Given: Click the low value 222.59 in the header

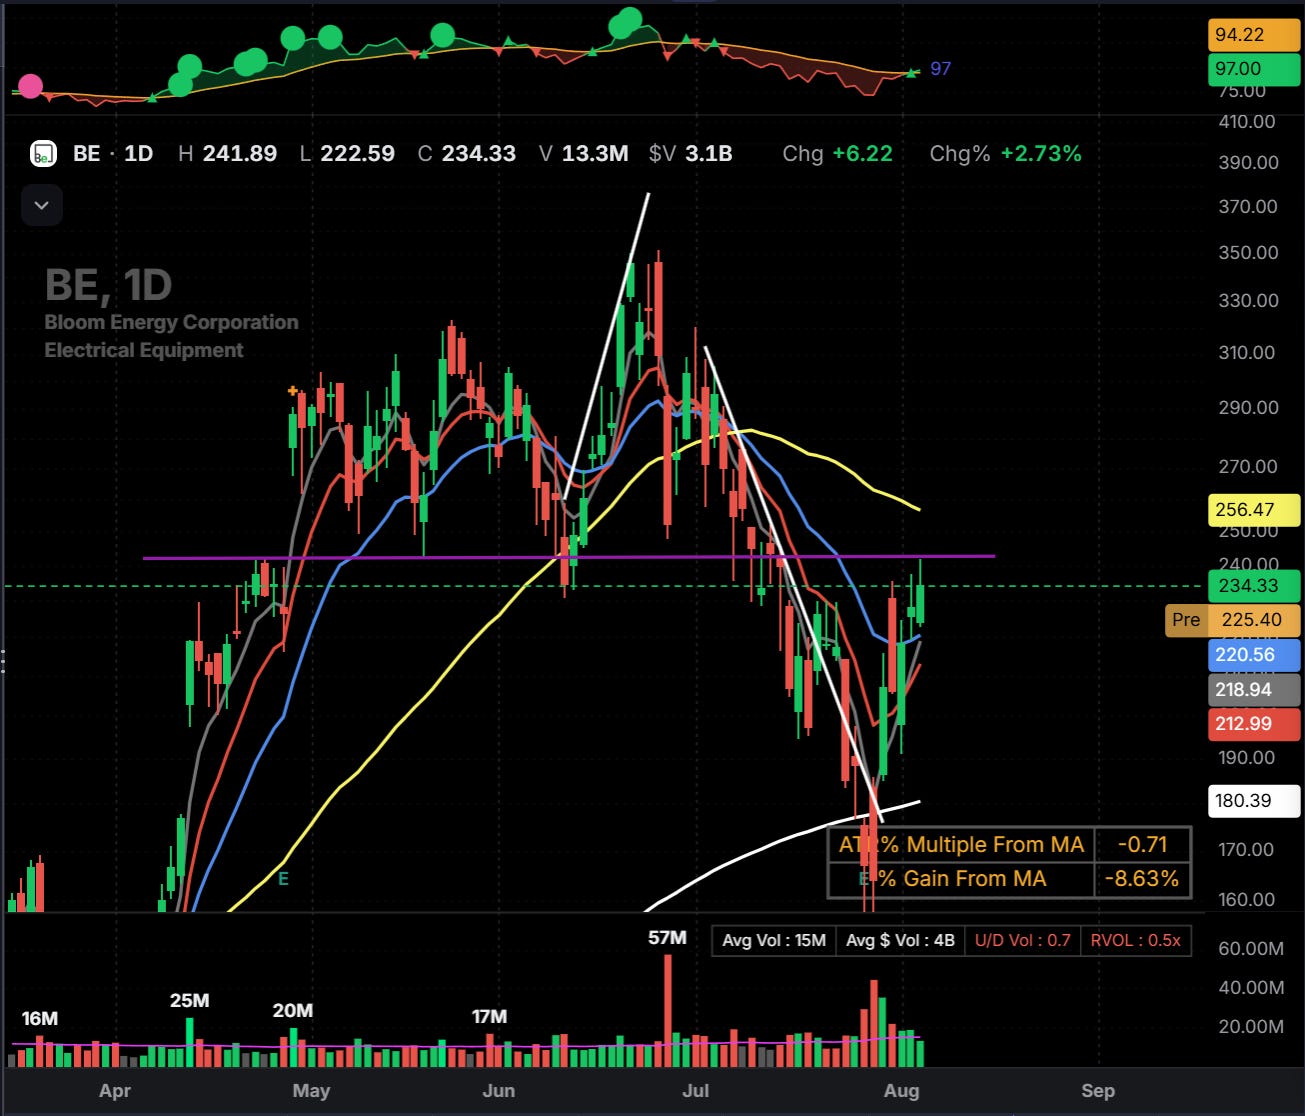Looking at the screenshot, I should pos(358,154).
